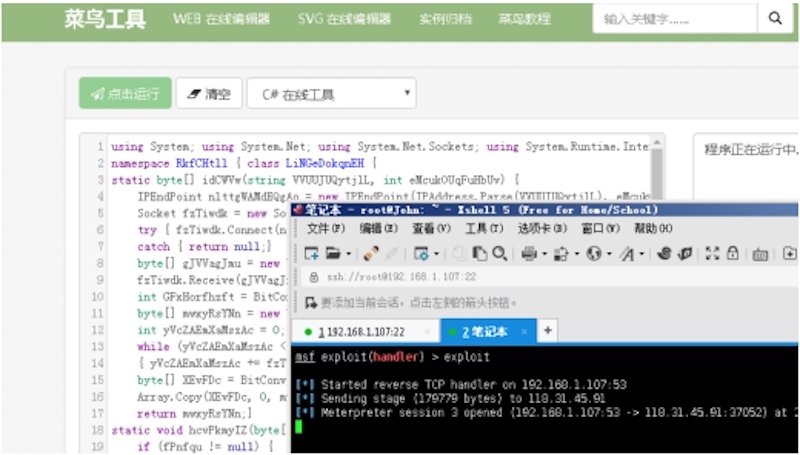Click the 菜鸟工具 site logo
This screenshot has height=455, width=800.
[x=105, y=19]
